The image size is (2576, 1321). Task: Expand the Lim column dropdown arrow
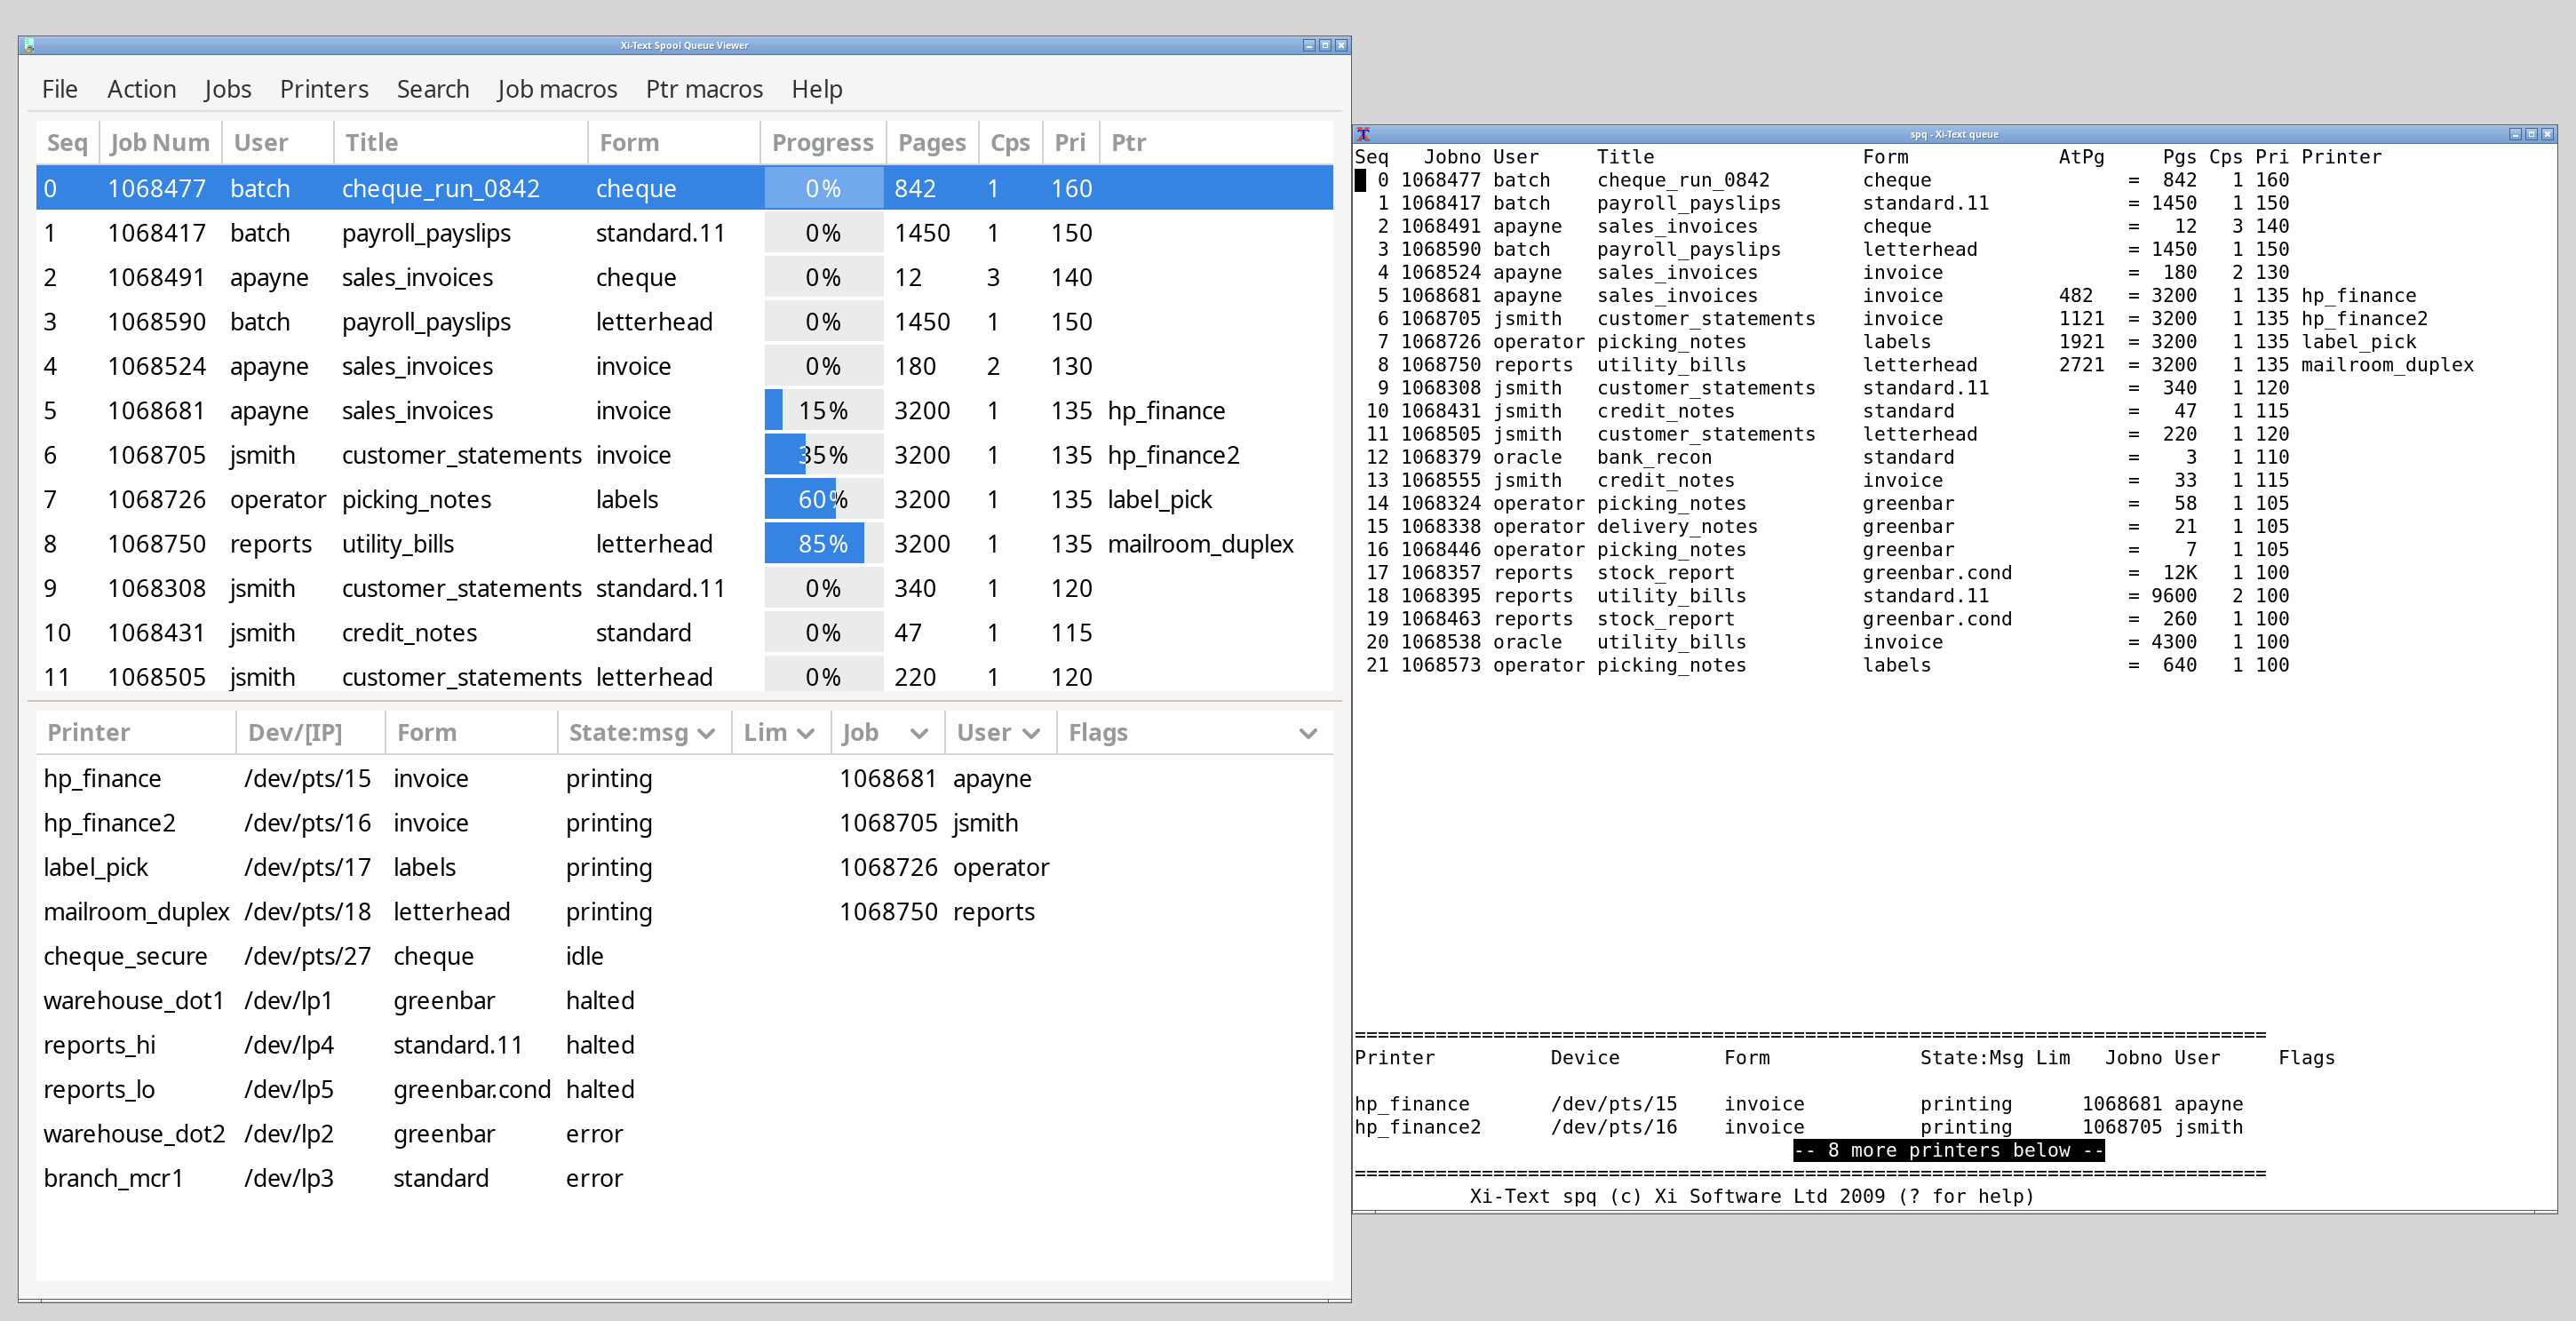[x=805, y=733]
